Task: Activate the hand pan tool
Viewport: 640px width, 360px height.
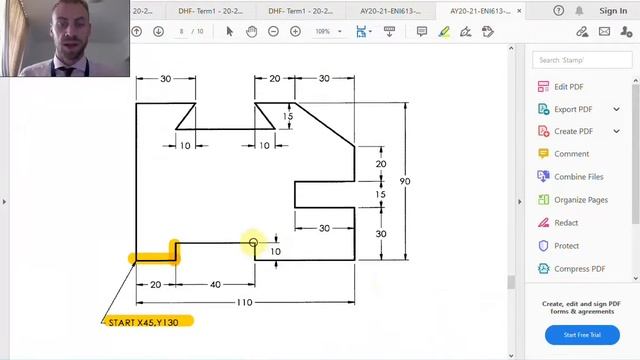Action: [x=251, y=31]
